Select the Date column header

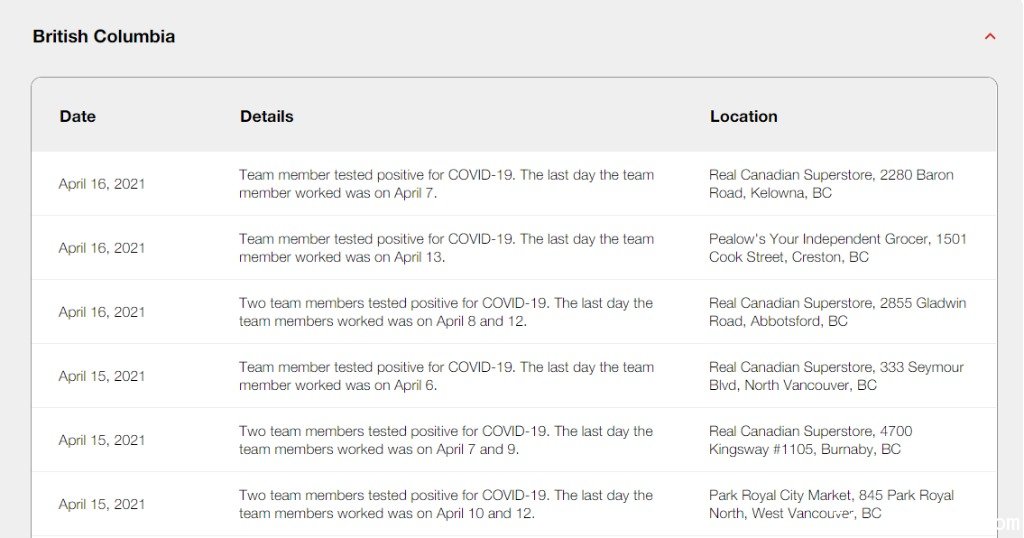[x=78, y=116]
